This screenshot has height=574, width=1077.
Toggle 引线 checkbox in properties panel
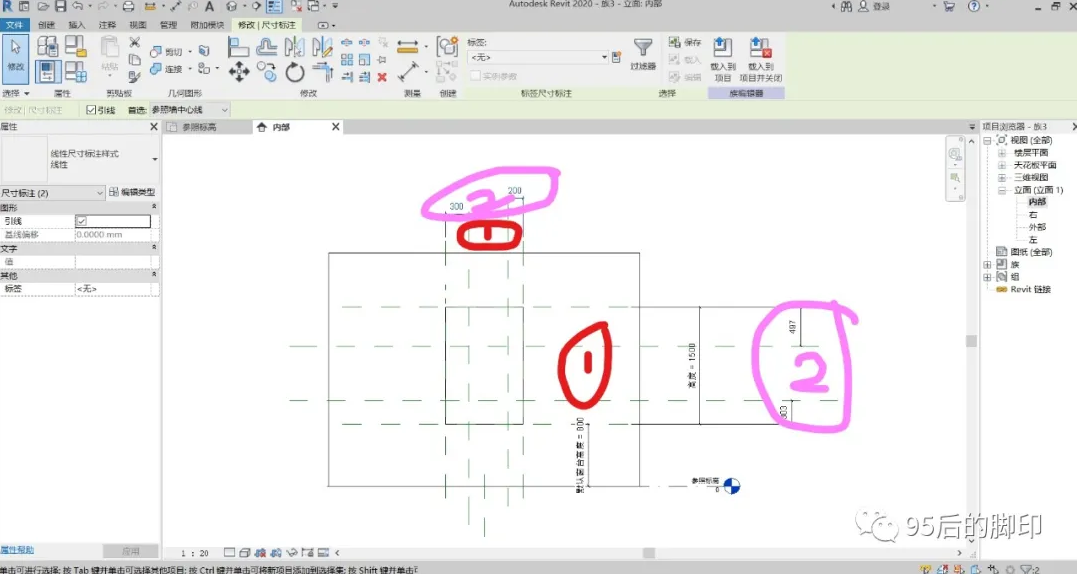pos(82,221)
